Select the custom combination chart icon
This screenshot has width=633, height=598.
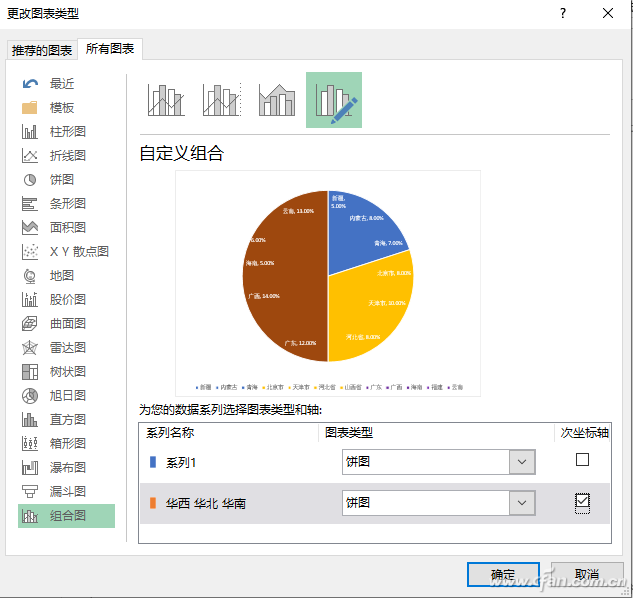coord(334,100)
